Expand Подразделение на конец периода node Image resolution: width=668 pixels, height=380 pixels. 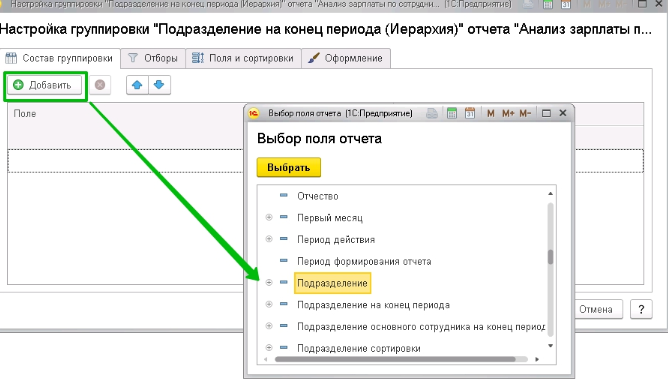click(269, 304)
